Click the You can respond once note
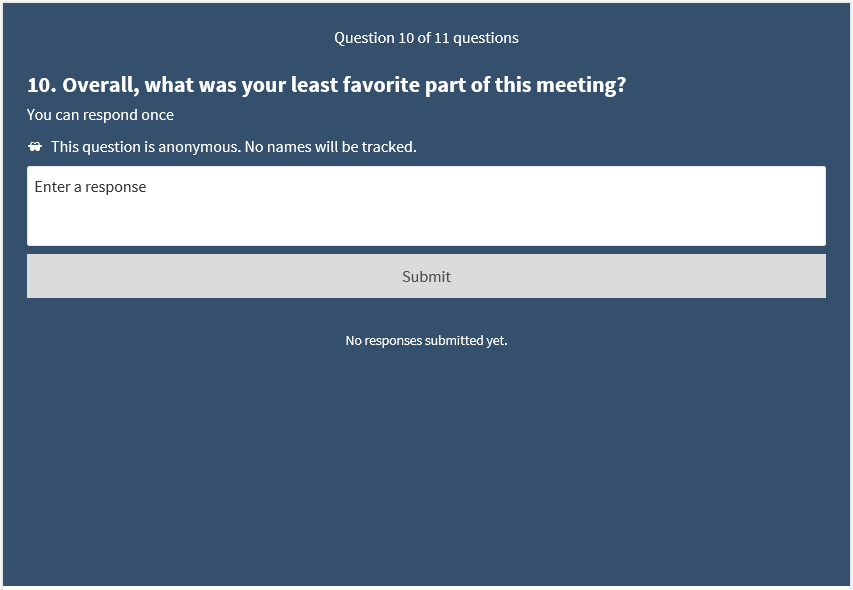This screenshot has height=590, width=853. pos(100,115)
